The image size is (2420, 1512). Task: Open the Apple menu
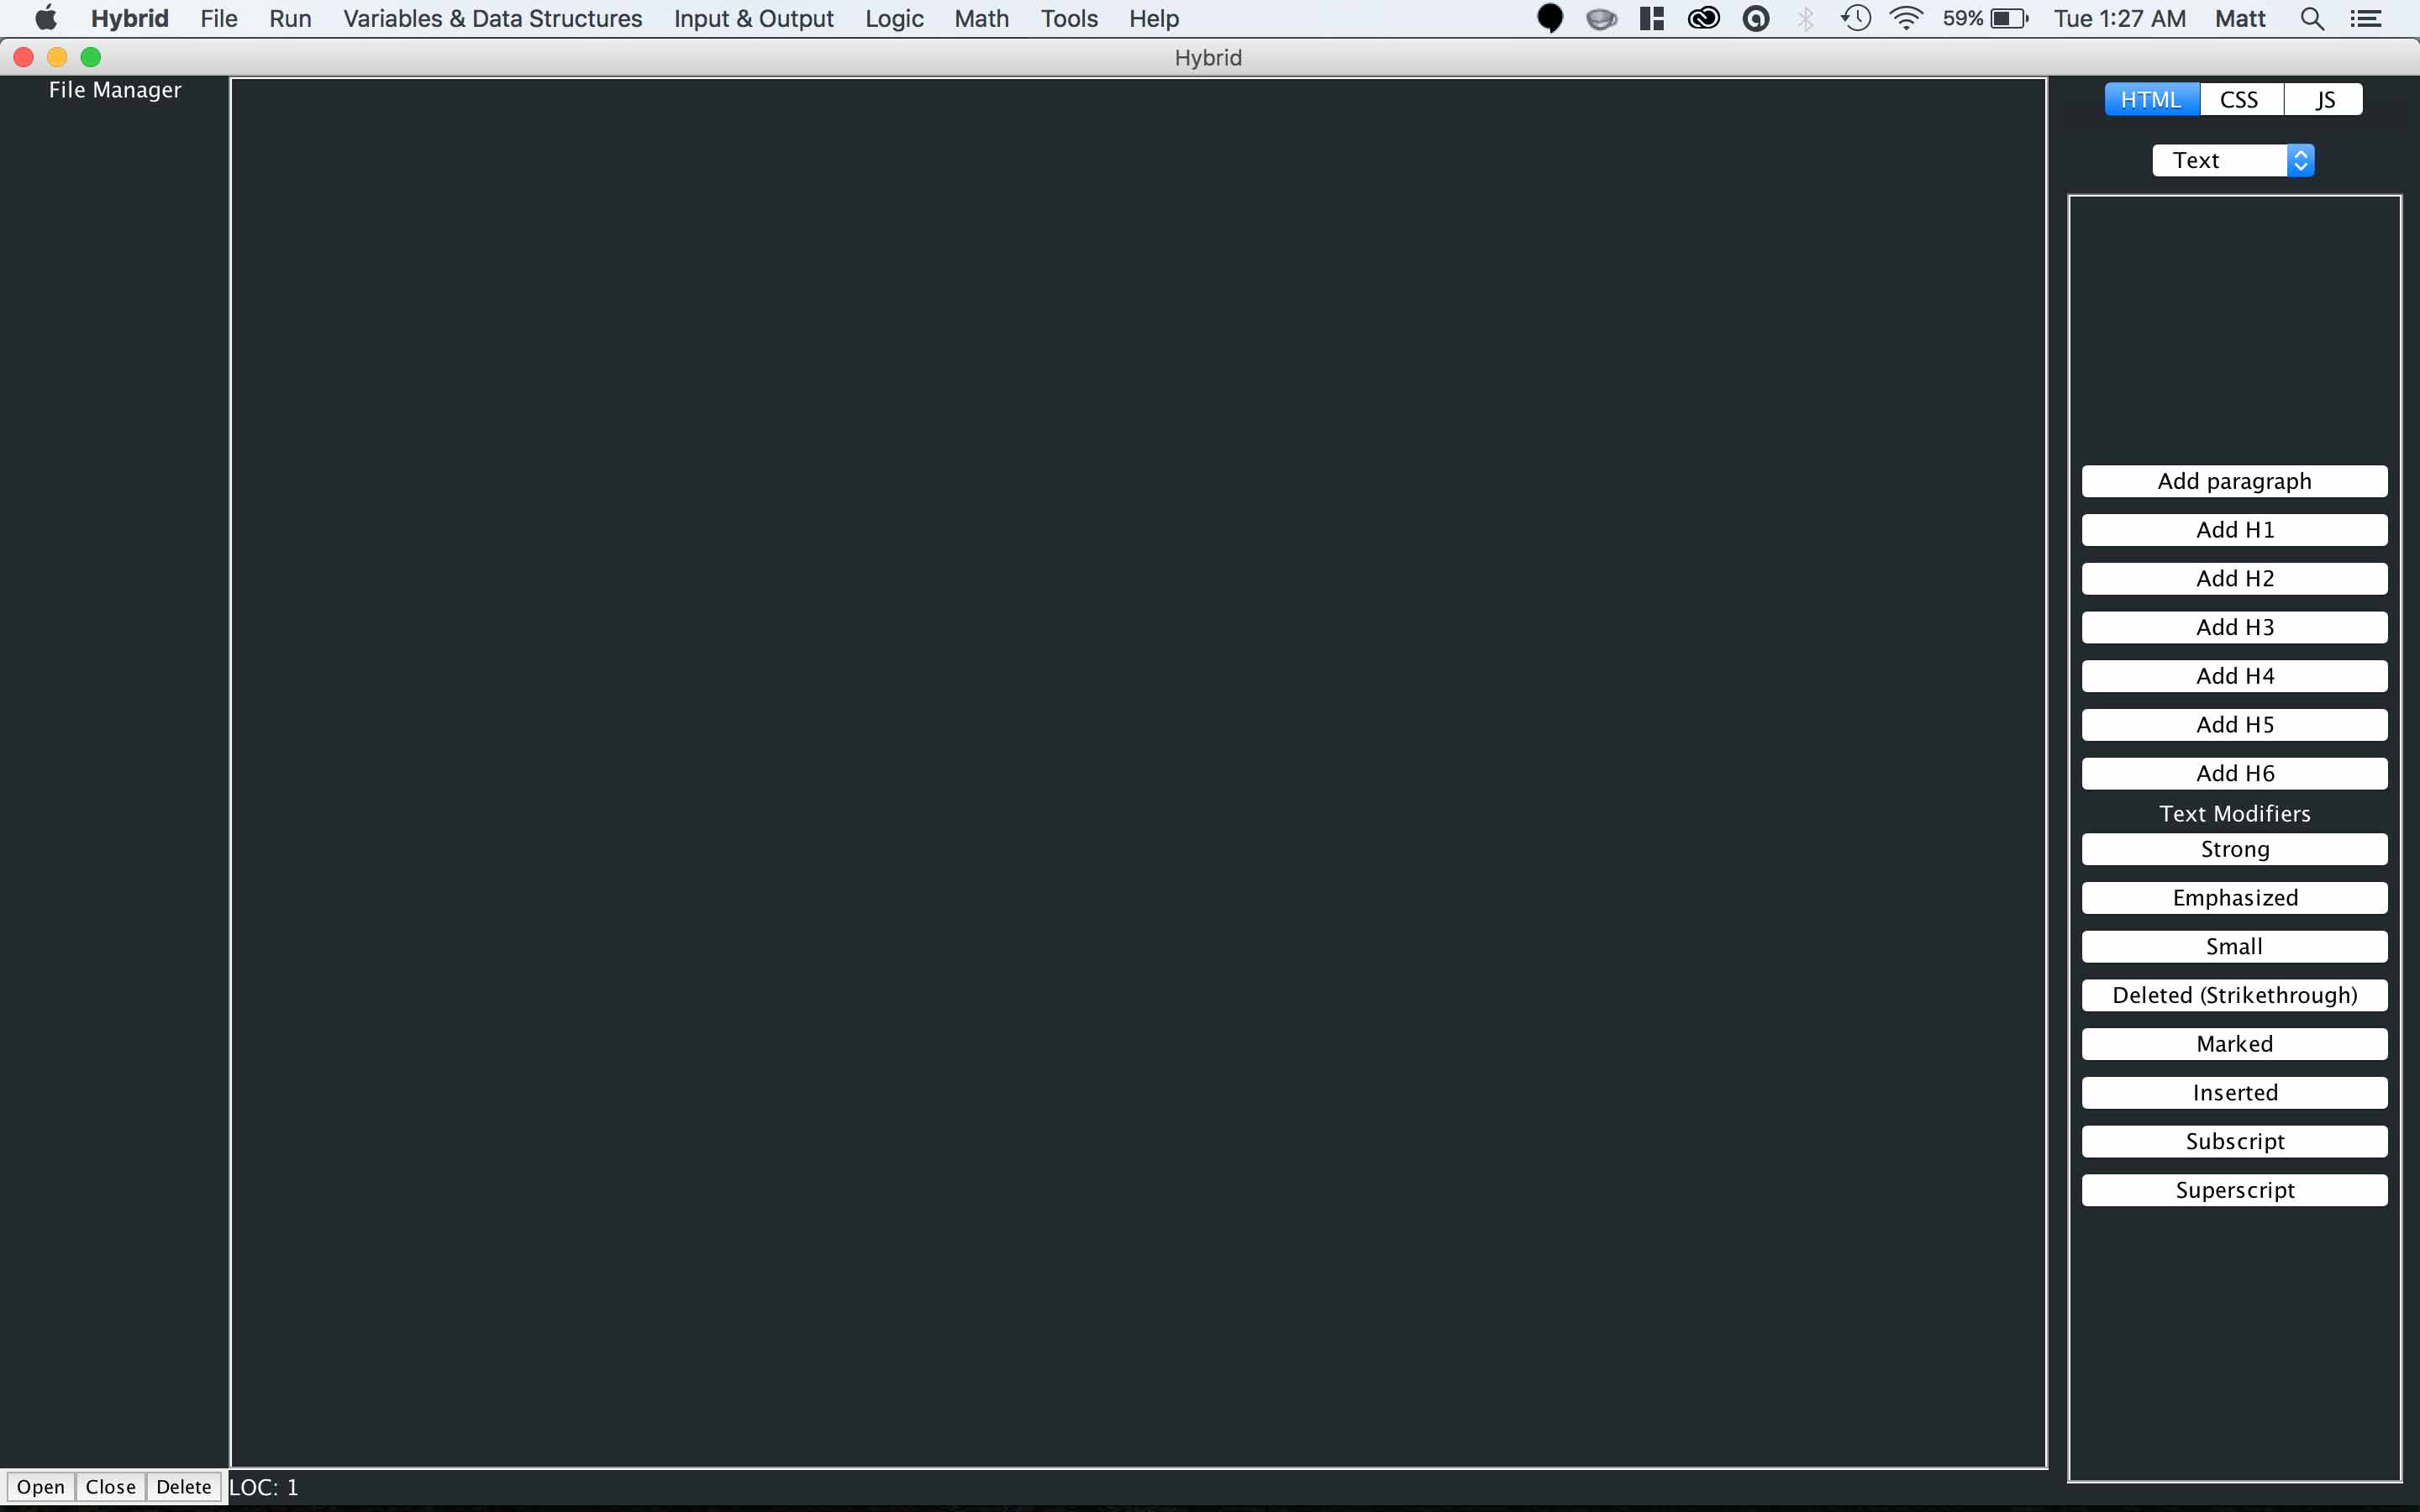click(46, 18)
